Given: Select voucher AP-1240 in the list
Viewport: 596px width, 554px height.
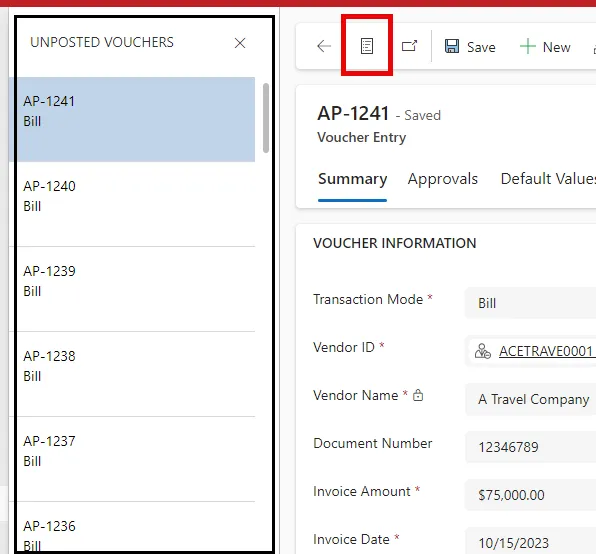Looking at the screenshot, I should tap(132, 204).
